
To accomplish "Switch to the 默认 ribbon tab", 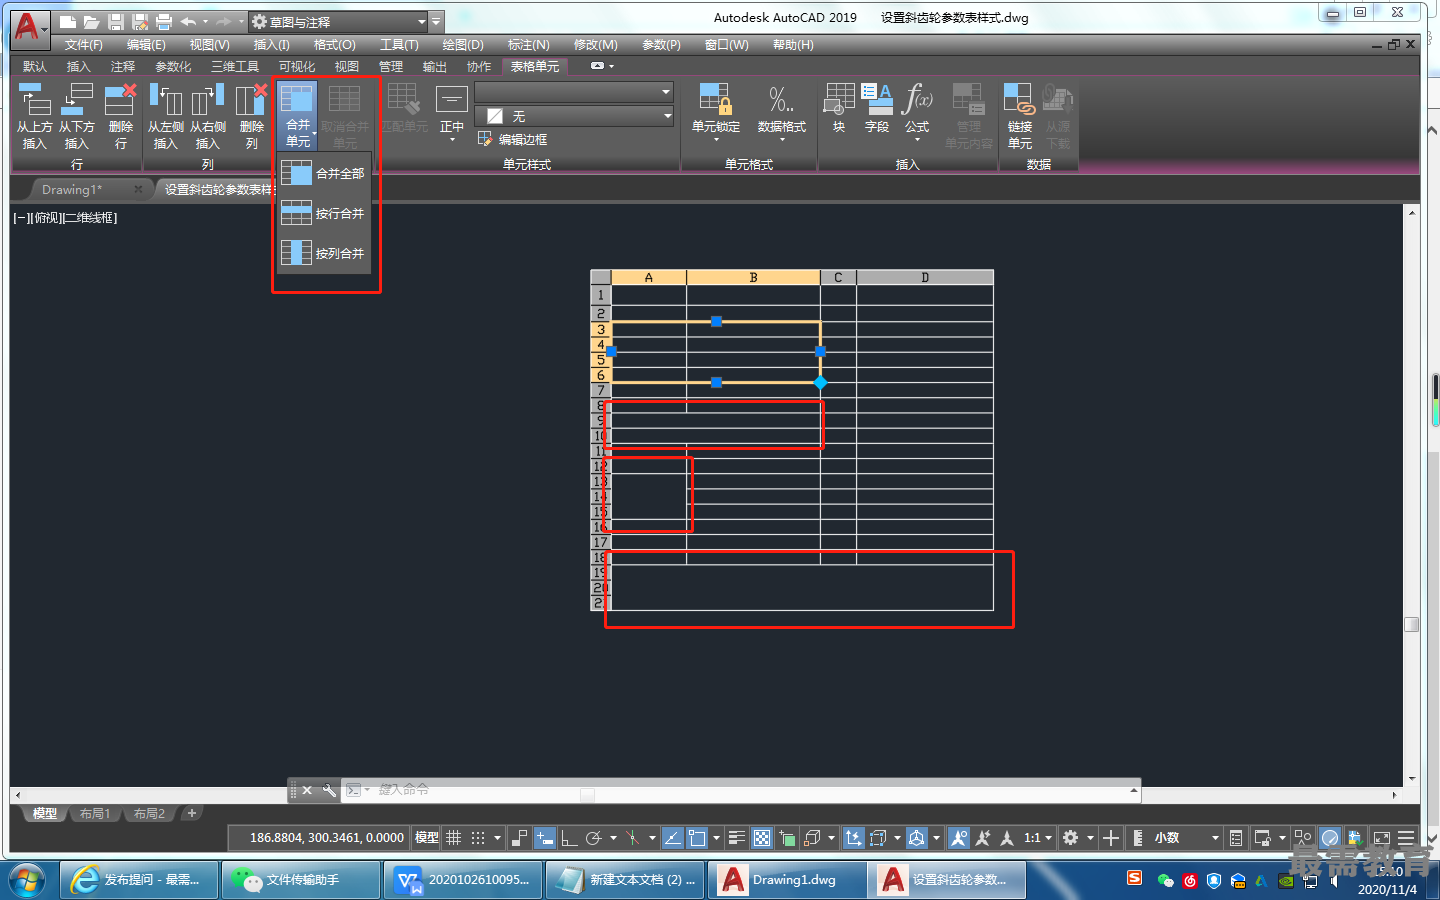I will pyautogui.click(x=35, y=67).
